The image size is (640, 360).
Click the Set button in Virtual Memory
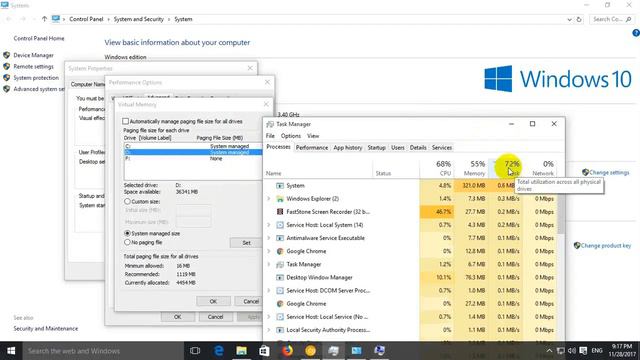(x=246, y=243)
